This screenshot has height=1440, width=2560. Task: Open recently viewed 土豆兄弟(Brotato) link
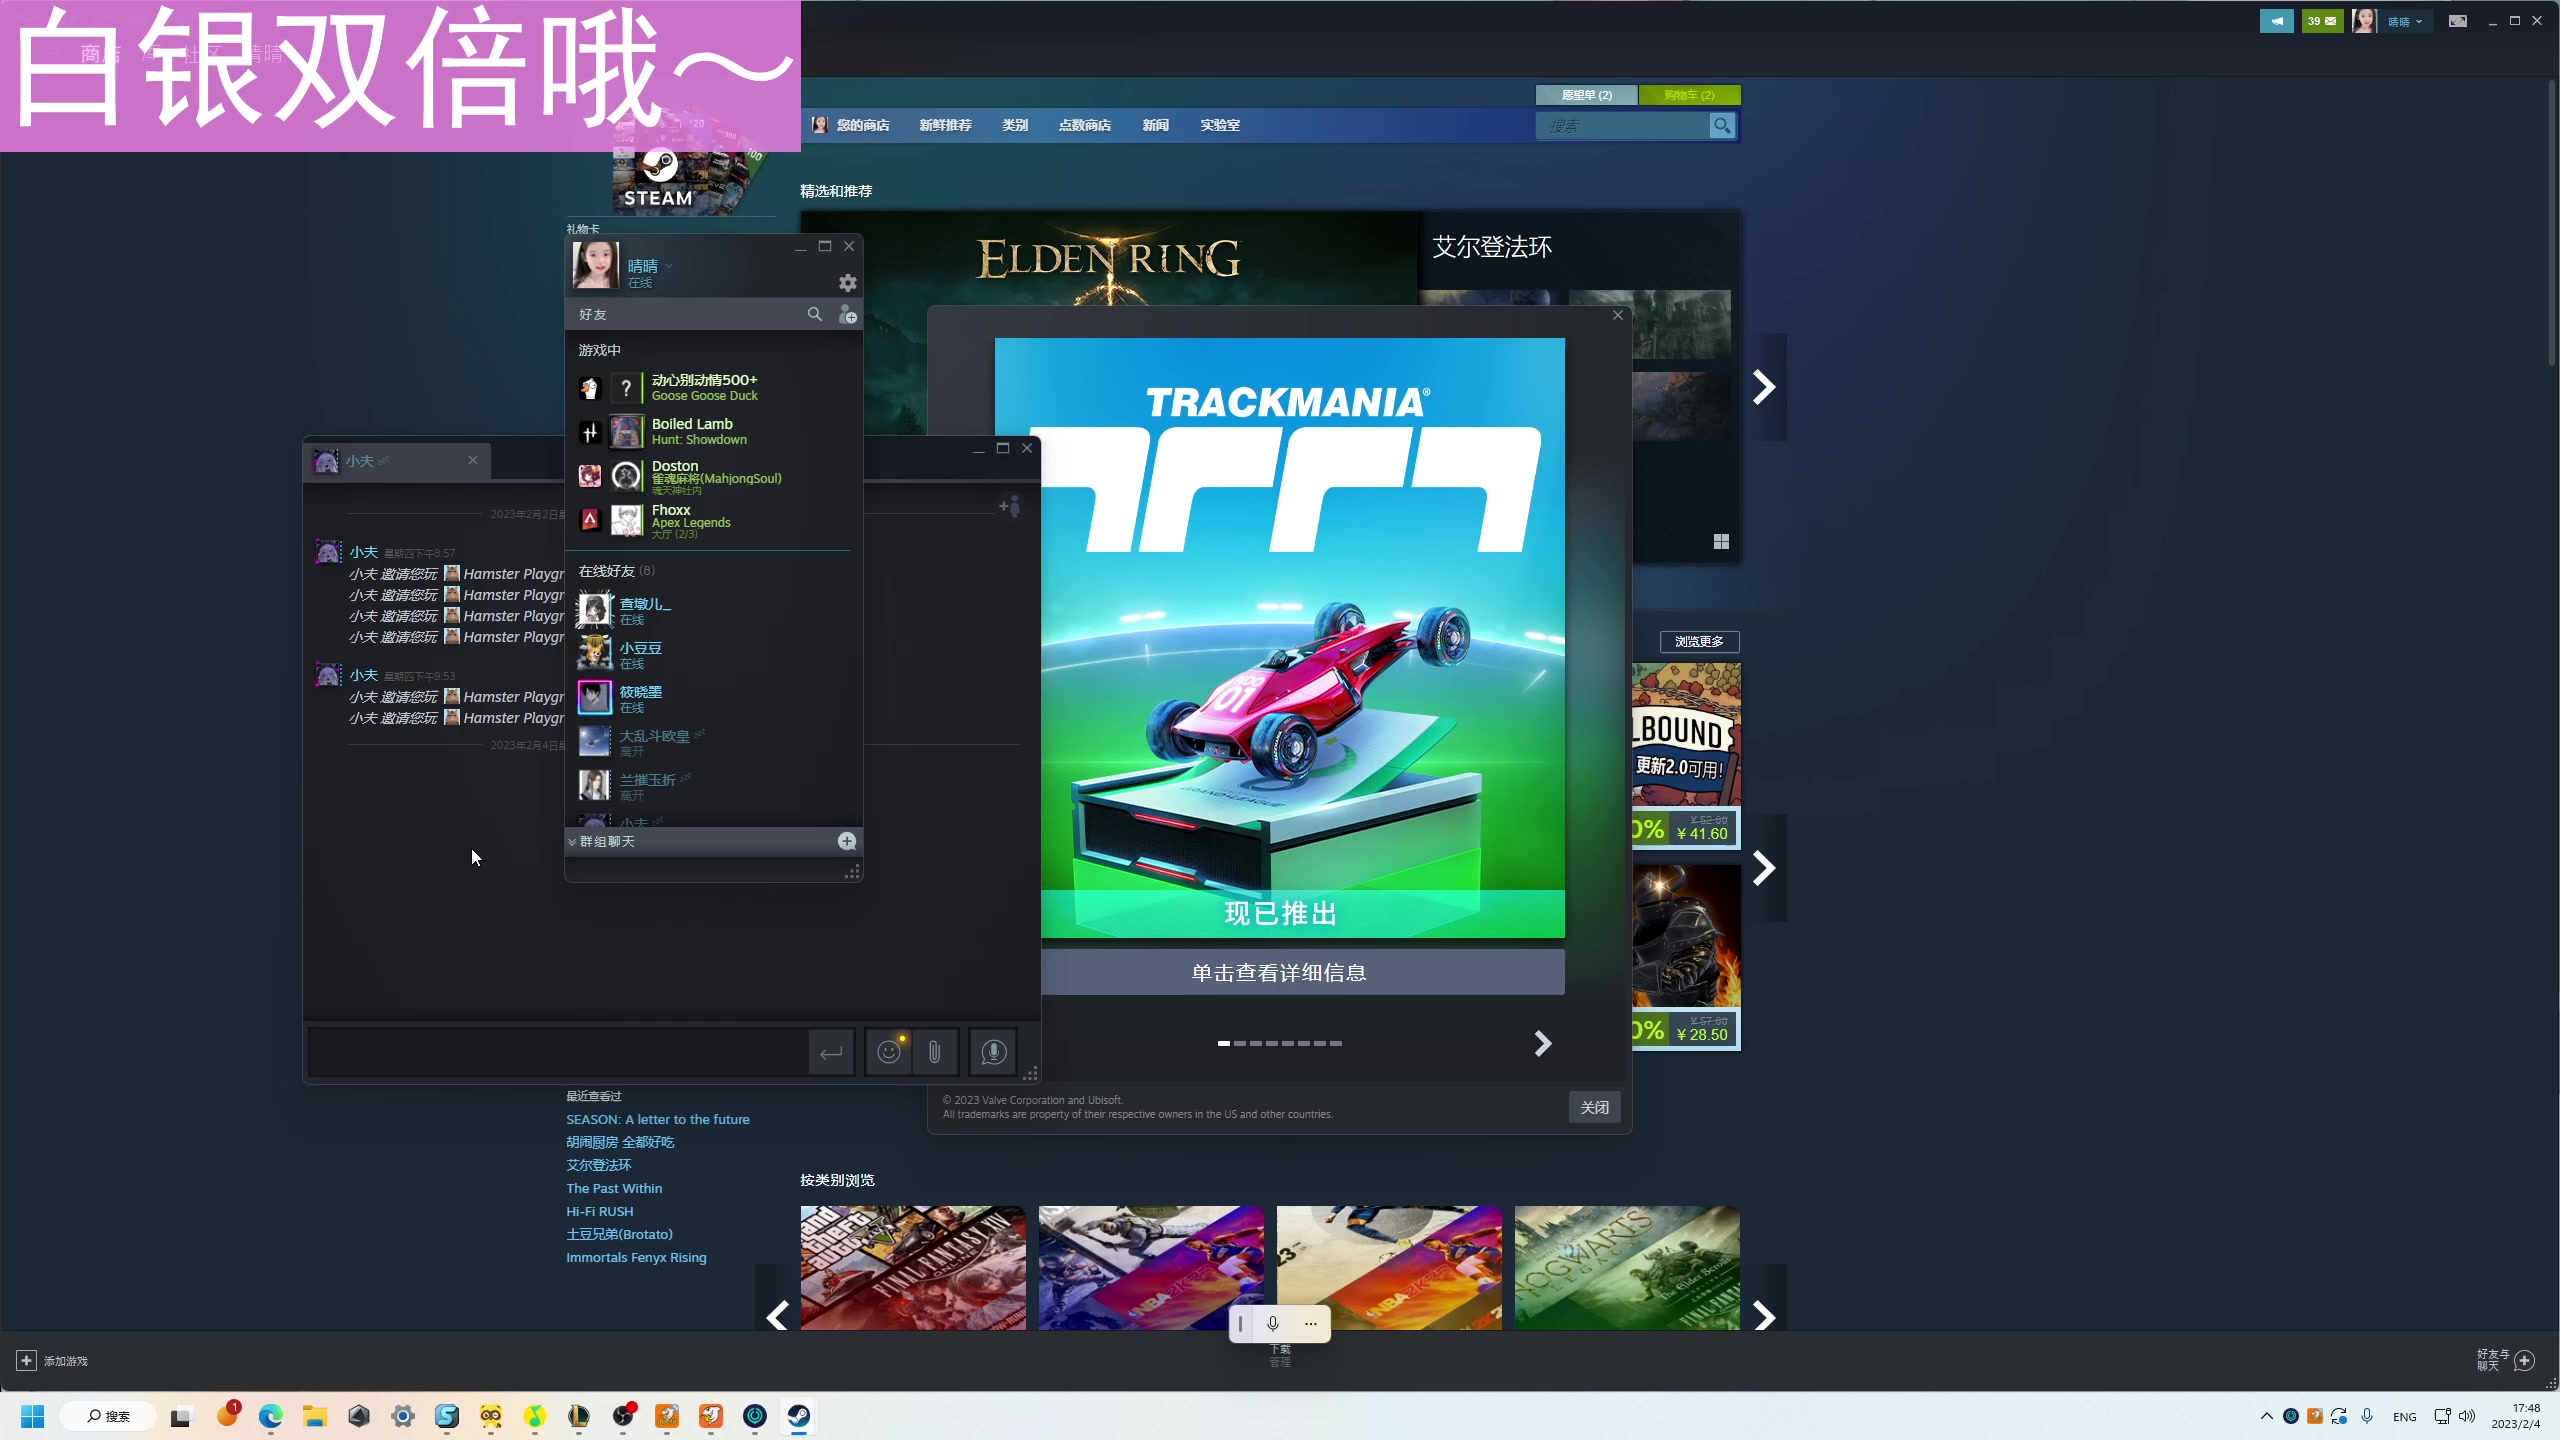coord(619,1234)
